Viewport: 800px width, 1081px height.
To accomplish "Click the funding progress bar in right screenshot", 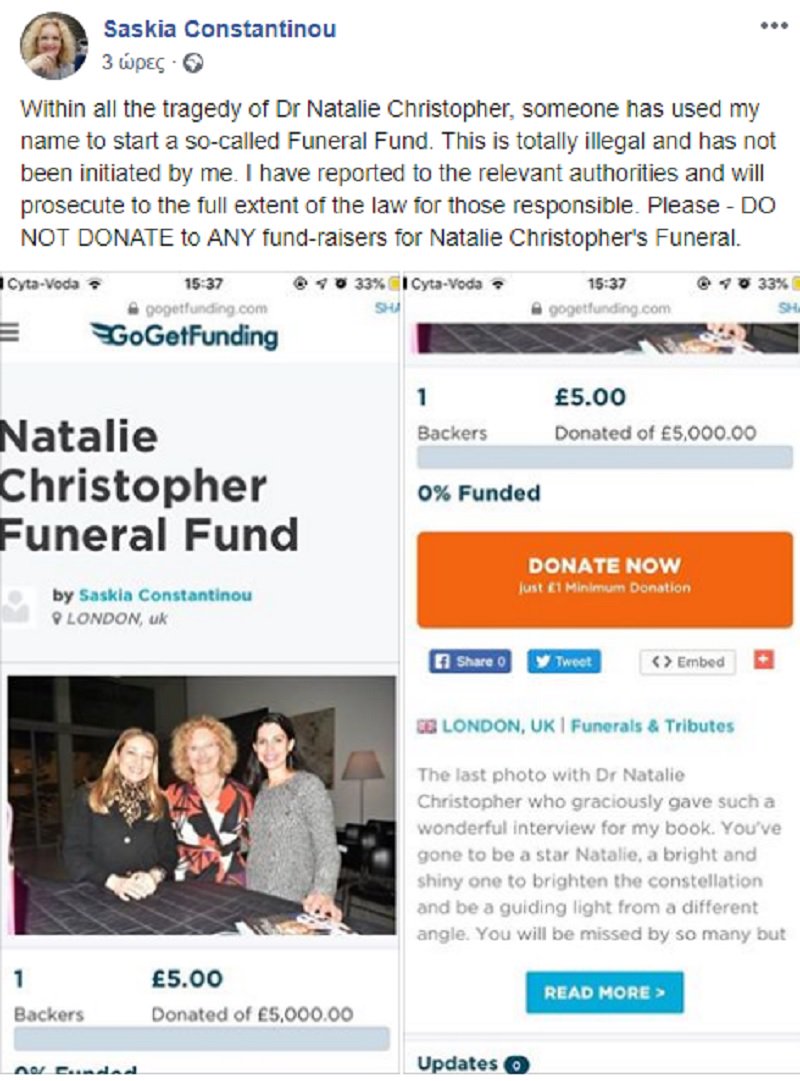I will [x=604, y=457].
